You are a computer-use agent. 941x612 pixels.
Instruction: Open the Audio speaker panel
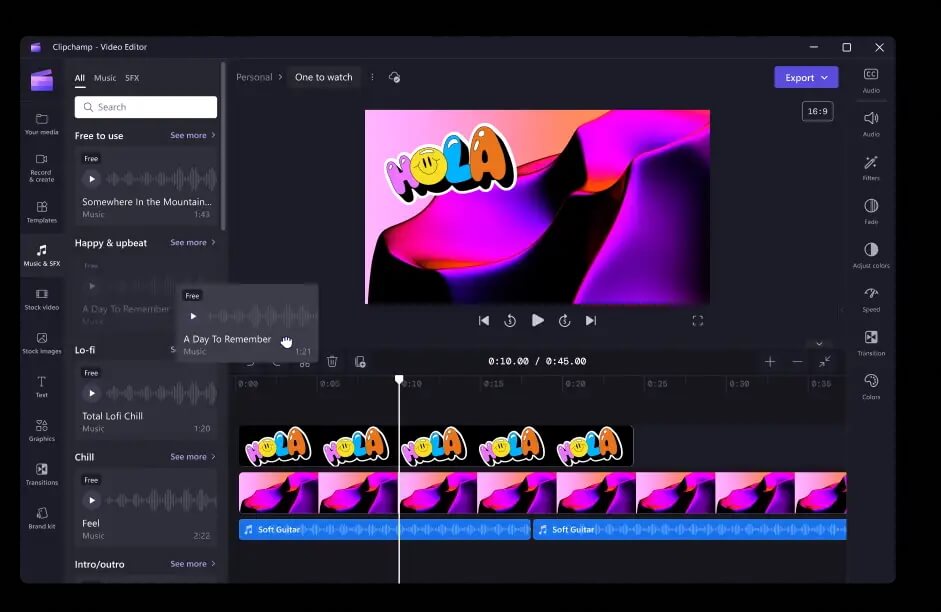coord(871,118)
